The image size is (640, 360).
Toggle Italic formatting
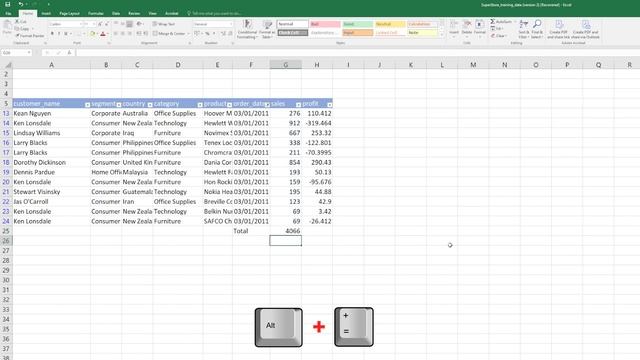59,33
